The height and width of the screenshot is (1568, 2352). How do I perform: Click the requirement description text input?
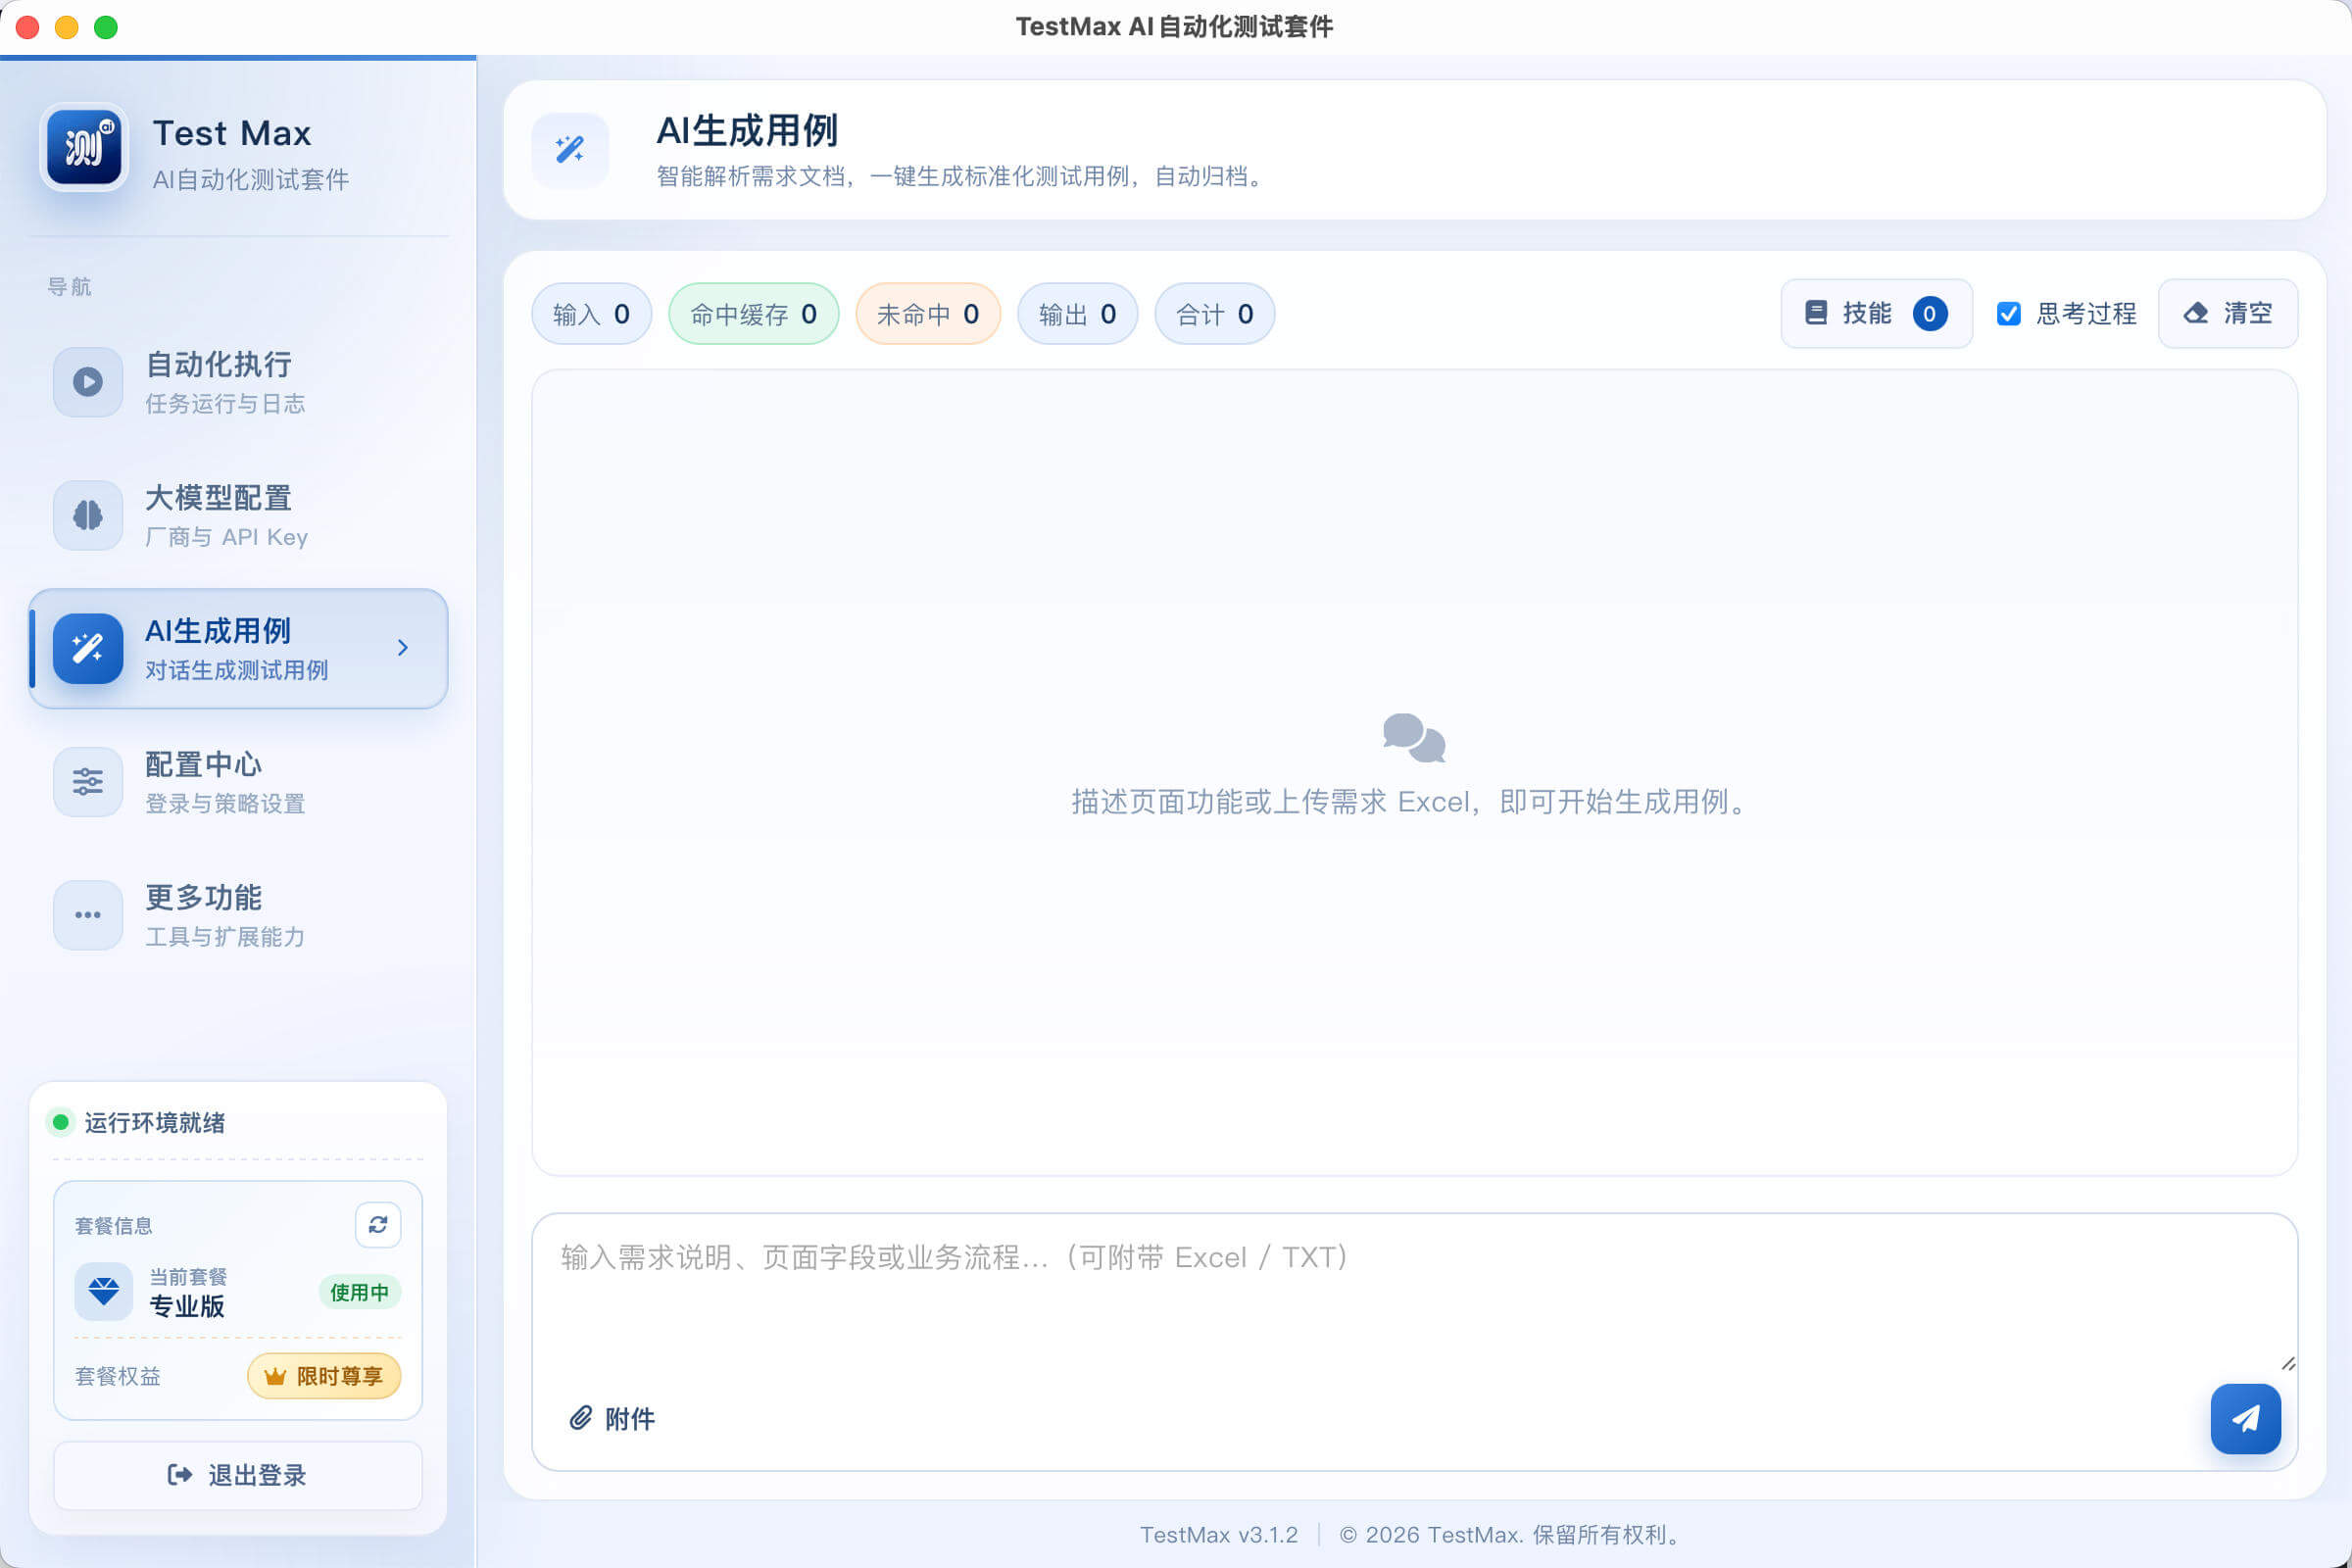tap(1414, 1294)
